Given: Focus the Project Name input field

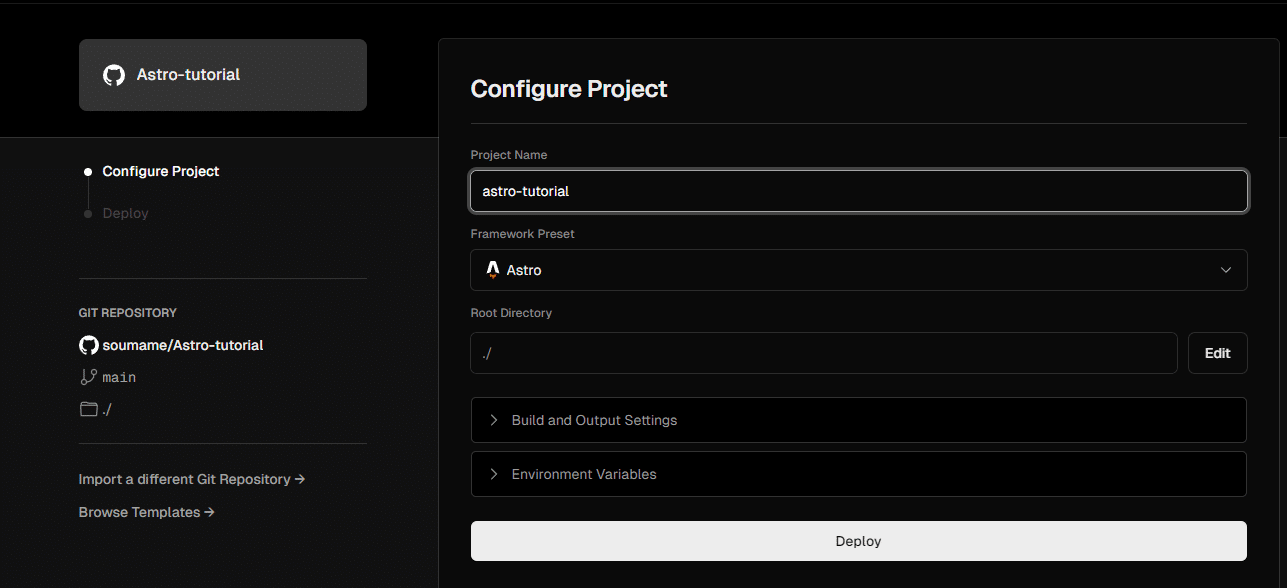Looking at the screenshot, I should tap(858, 191).
